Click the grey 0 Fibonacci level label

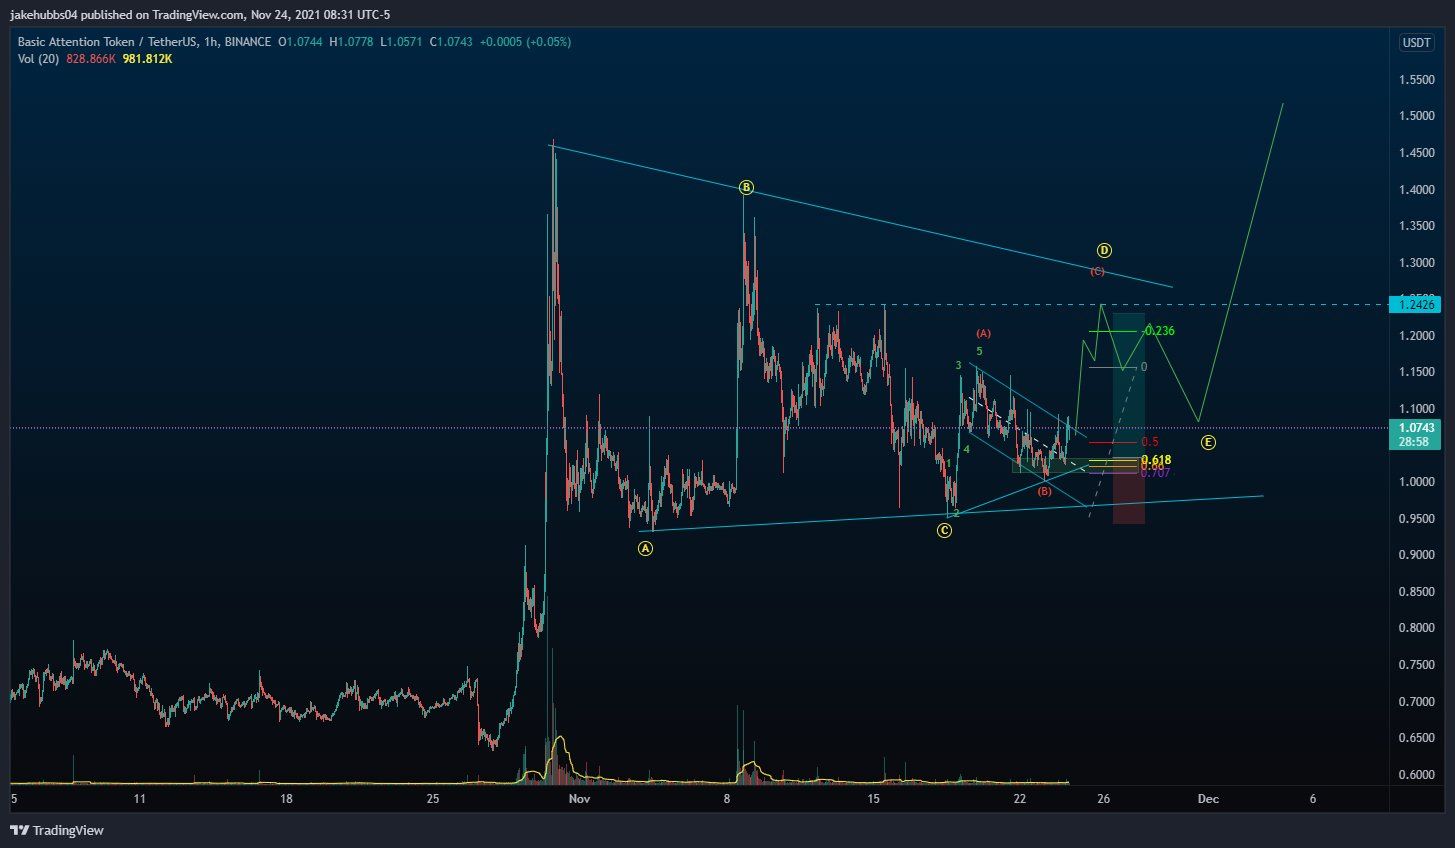click(1144, 367)
